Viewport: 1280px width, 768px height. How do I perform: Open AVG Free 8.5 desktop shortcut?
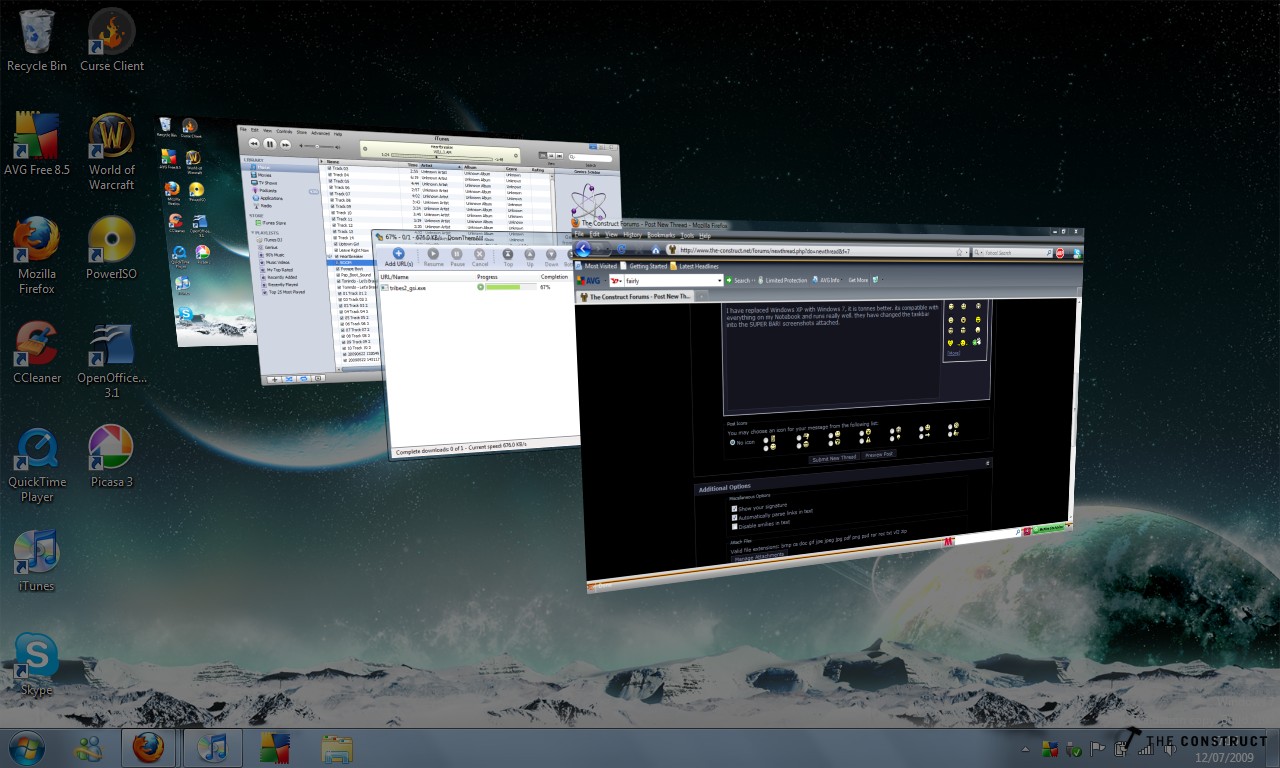pos(37,144)
